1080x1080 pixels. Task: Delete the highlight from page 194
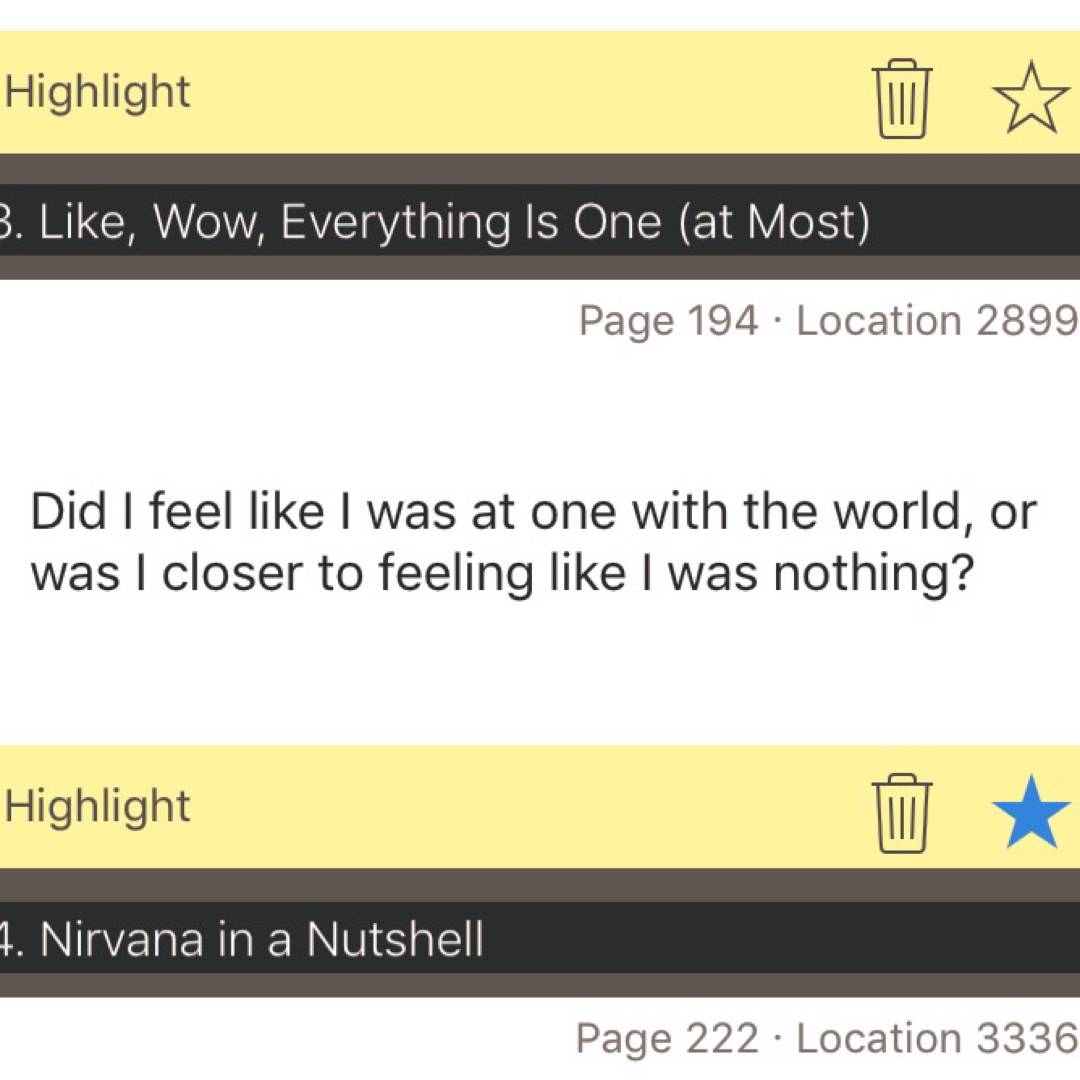(x=902, y=97)
